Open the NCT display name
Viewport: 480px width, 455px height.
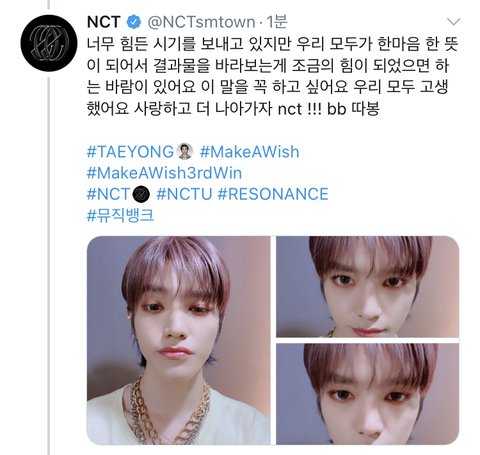103,22
